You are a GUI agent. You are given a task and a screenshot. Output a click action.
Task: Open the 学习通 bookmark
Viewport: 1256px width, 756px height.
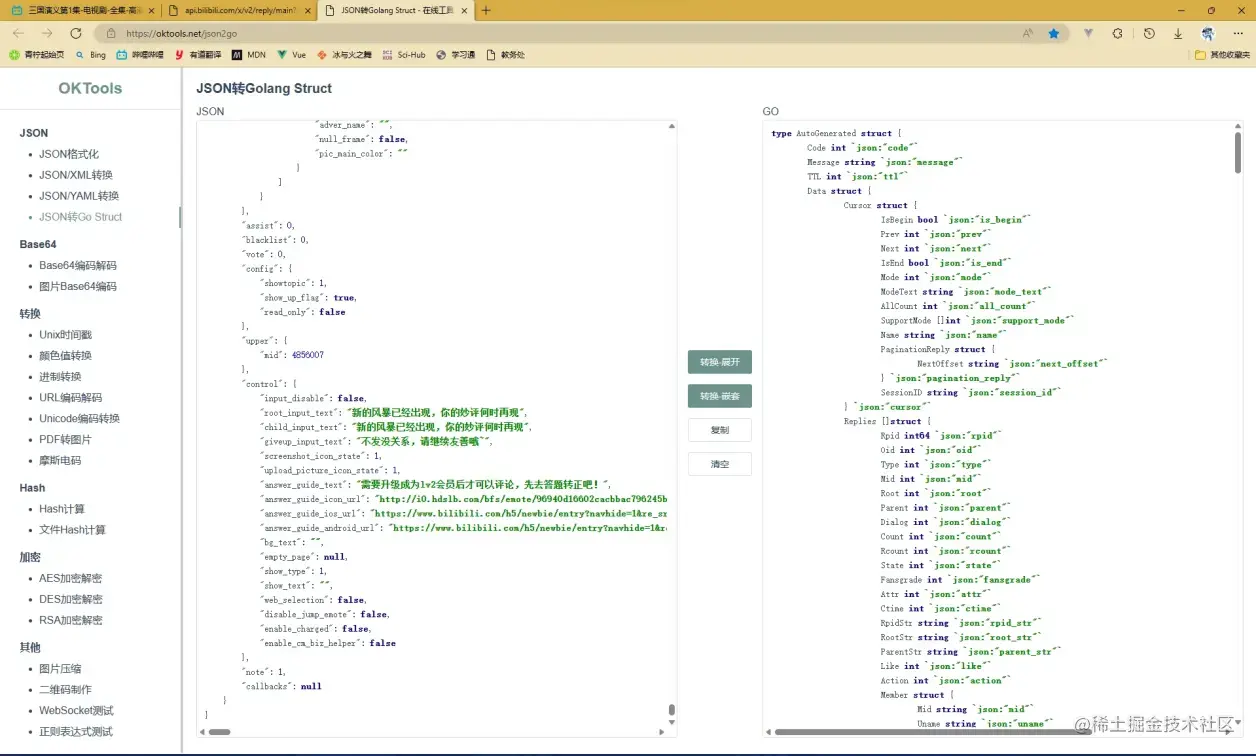tap(455, 55)
